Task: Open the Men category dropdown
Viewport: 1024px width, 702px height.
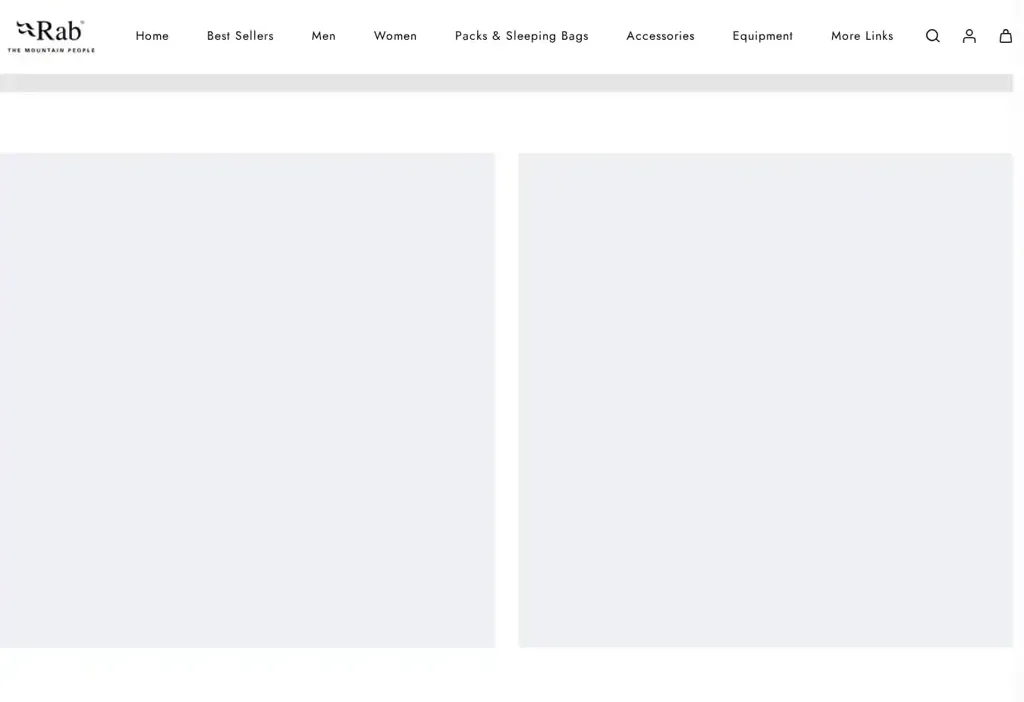Action: 323,35
